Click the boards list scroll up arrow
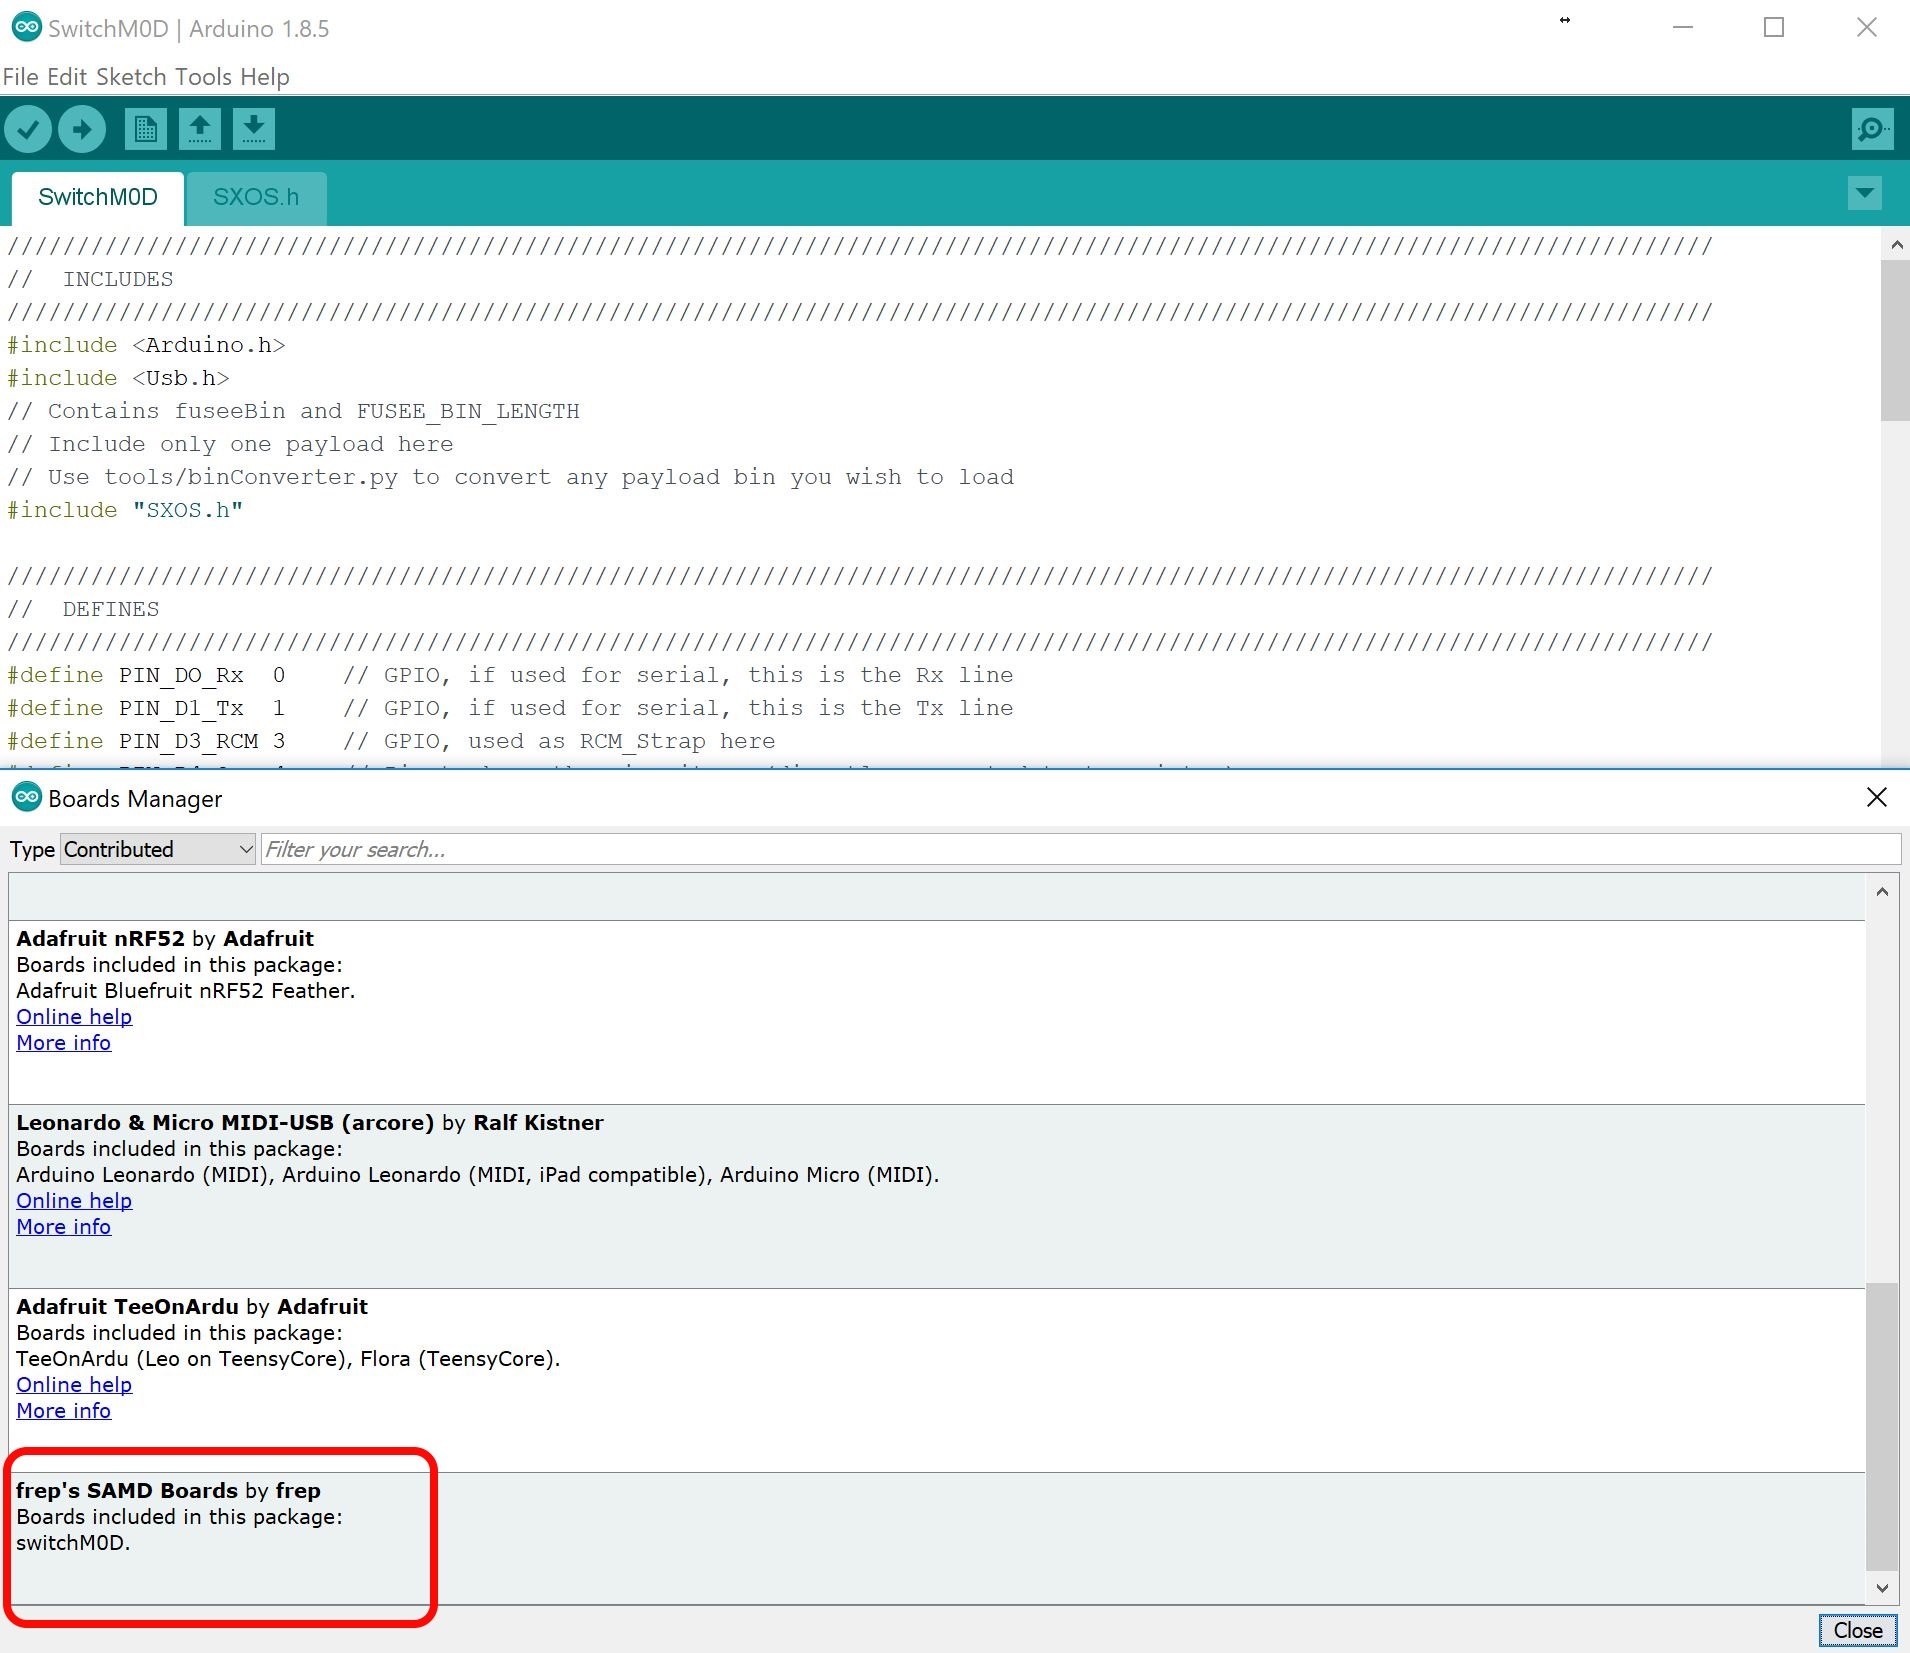The height and width of the screenshot is (1653, 1910). point(1882,891)
